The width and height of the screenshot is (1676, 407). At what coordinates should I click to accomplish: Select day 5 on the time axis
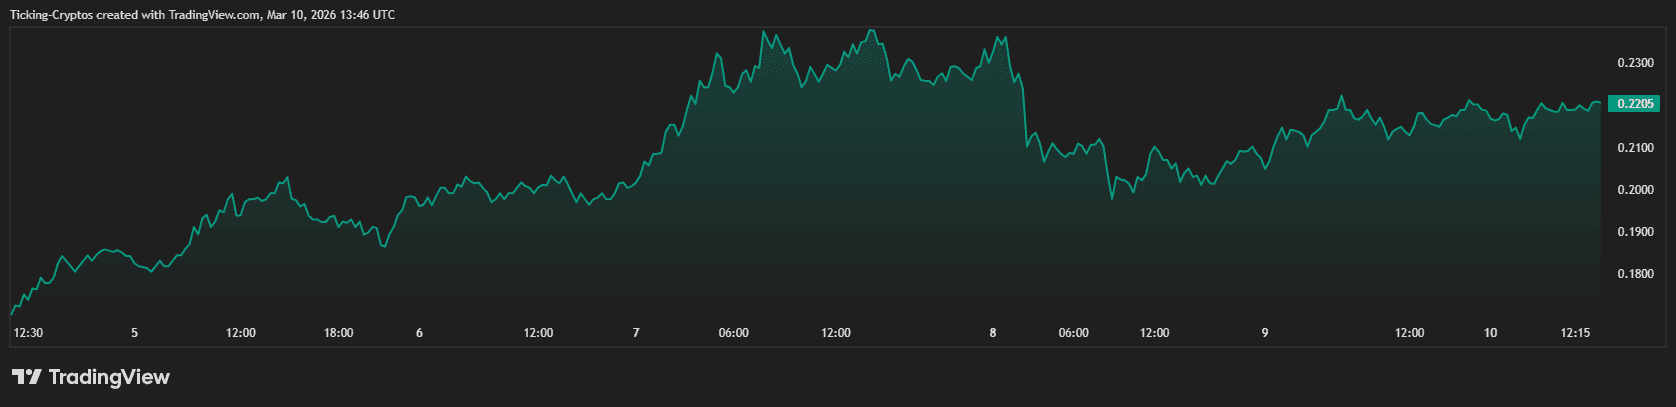135,333
